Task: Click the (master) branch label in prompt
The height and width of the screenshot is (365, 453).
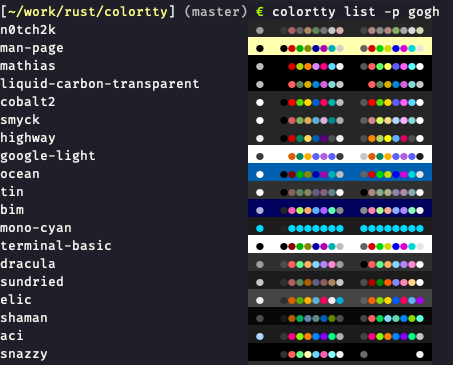Action: click(216, 12)
